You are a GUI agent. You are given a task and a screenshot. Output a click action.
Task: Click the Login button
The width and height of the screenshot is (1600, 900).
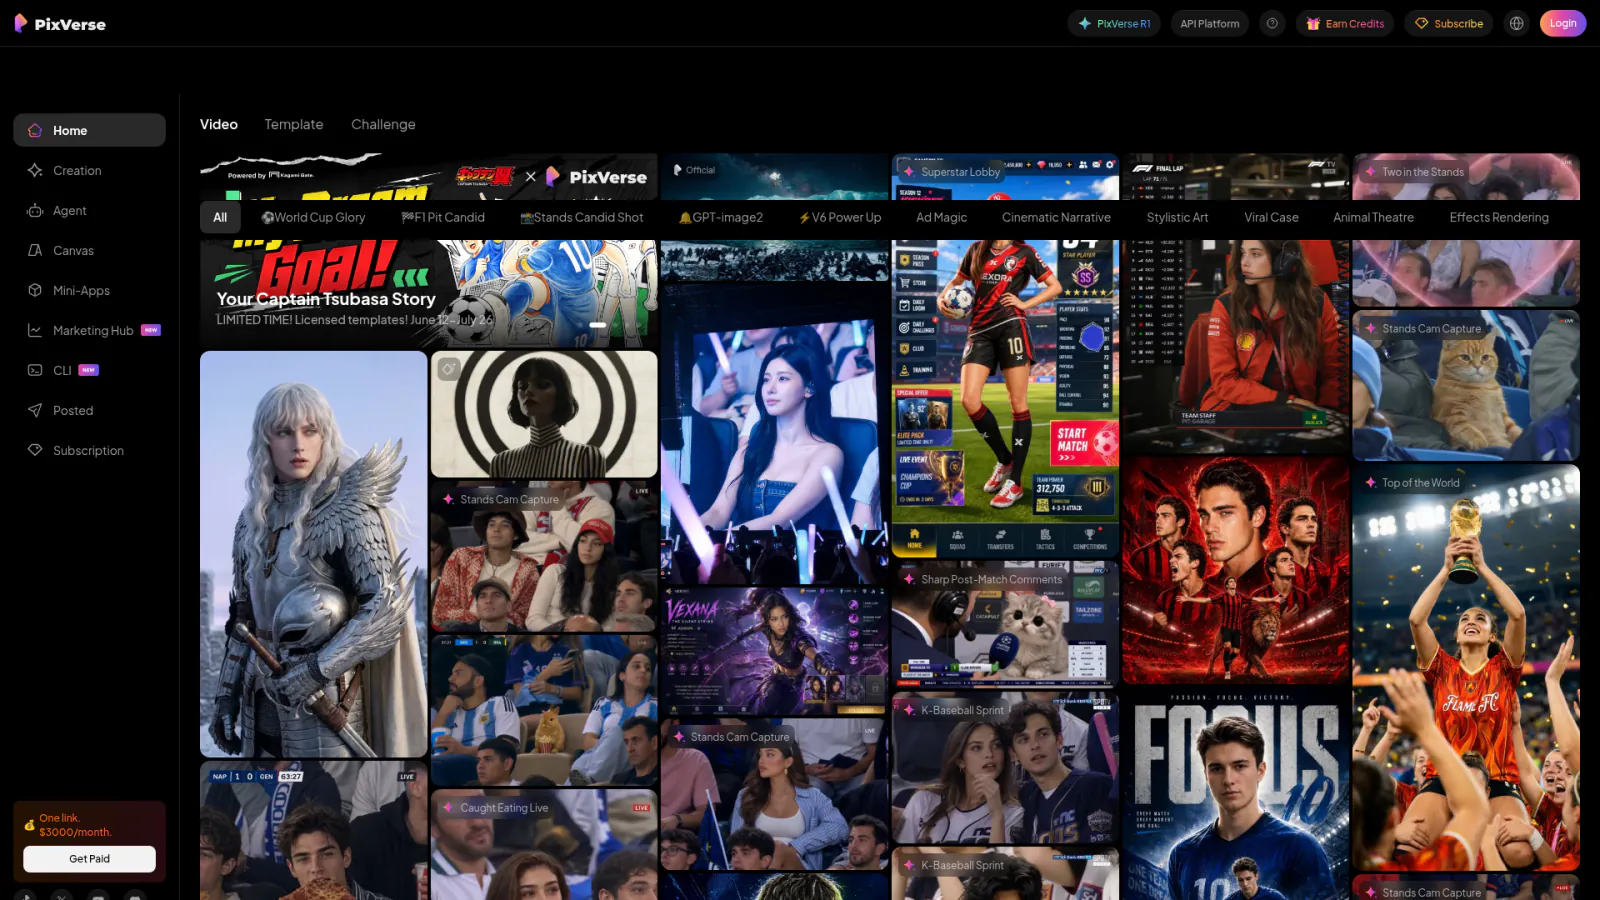tap(1563, 23)
